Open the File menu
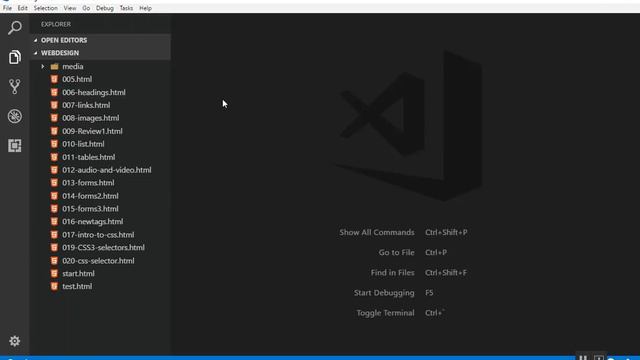The image size is (640, 360). click(7, 8)
